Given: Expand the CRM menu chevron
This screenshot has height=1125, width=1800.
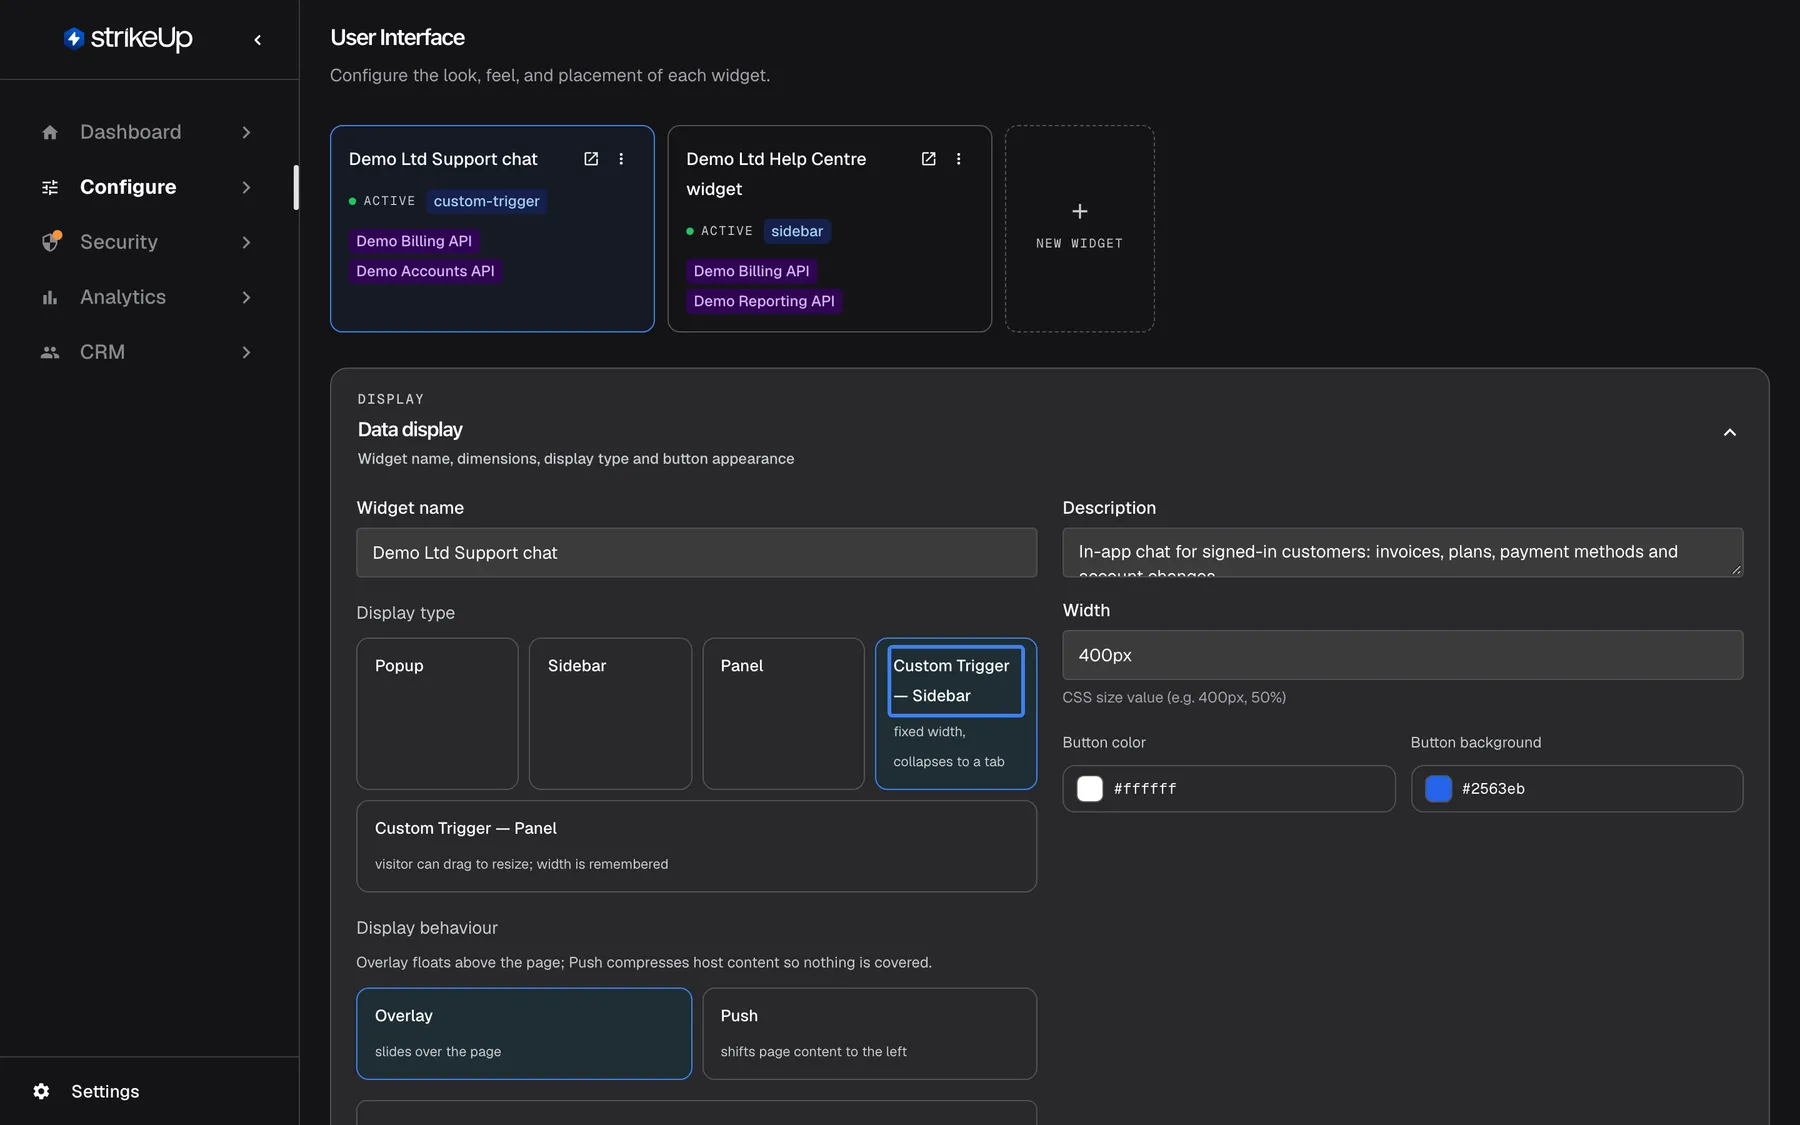Looking at the screenshot, I should [246, 352].
